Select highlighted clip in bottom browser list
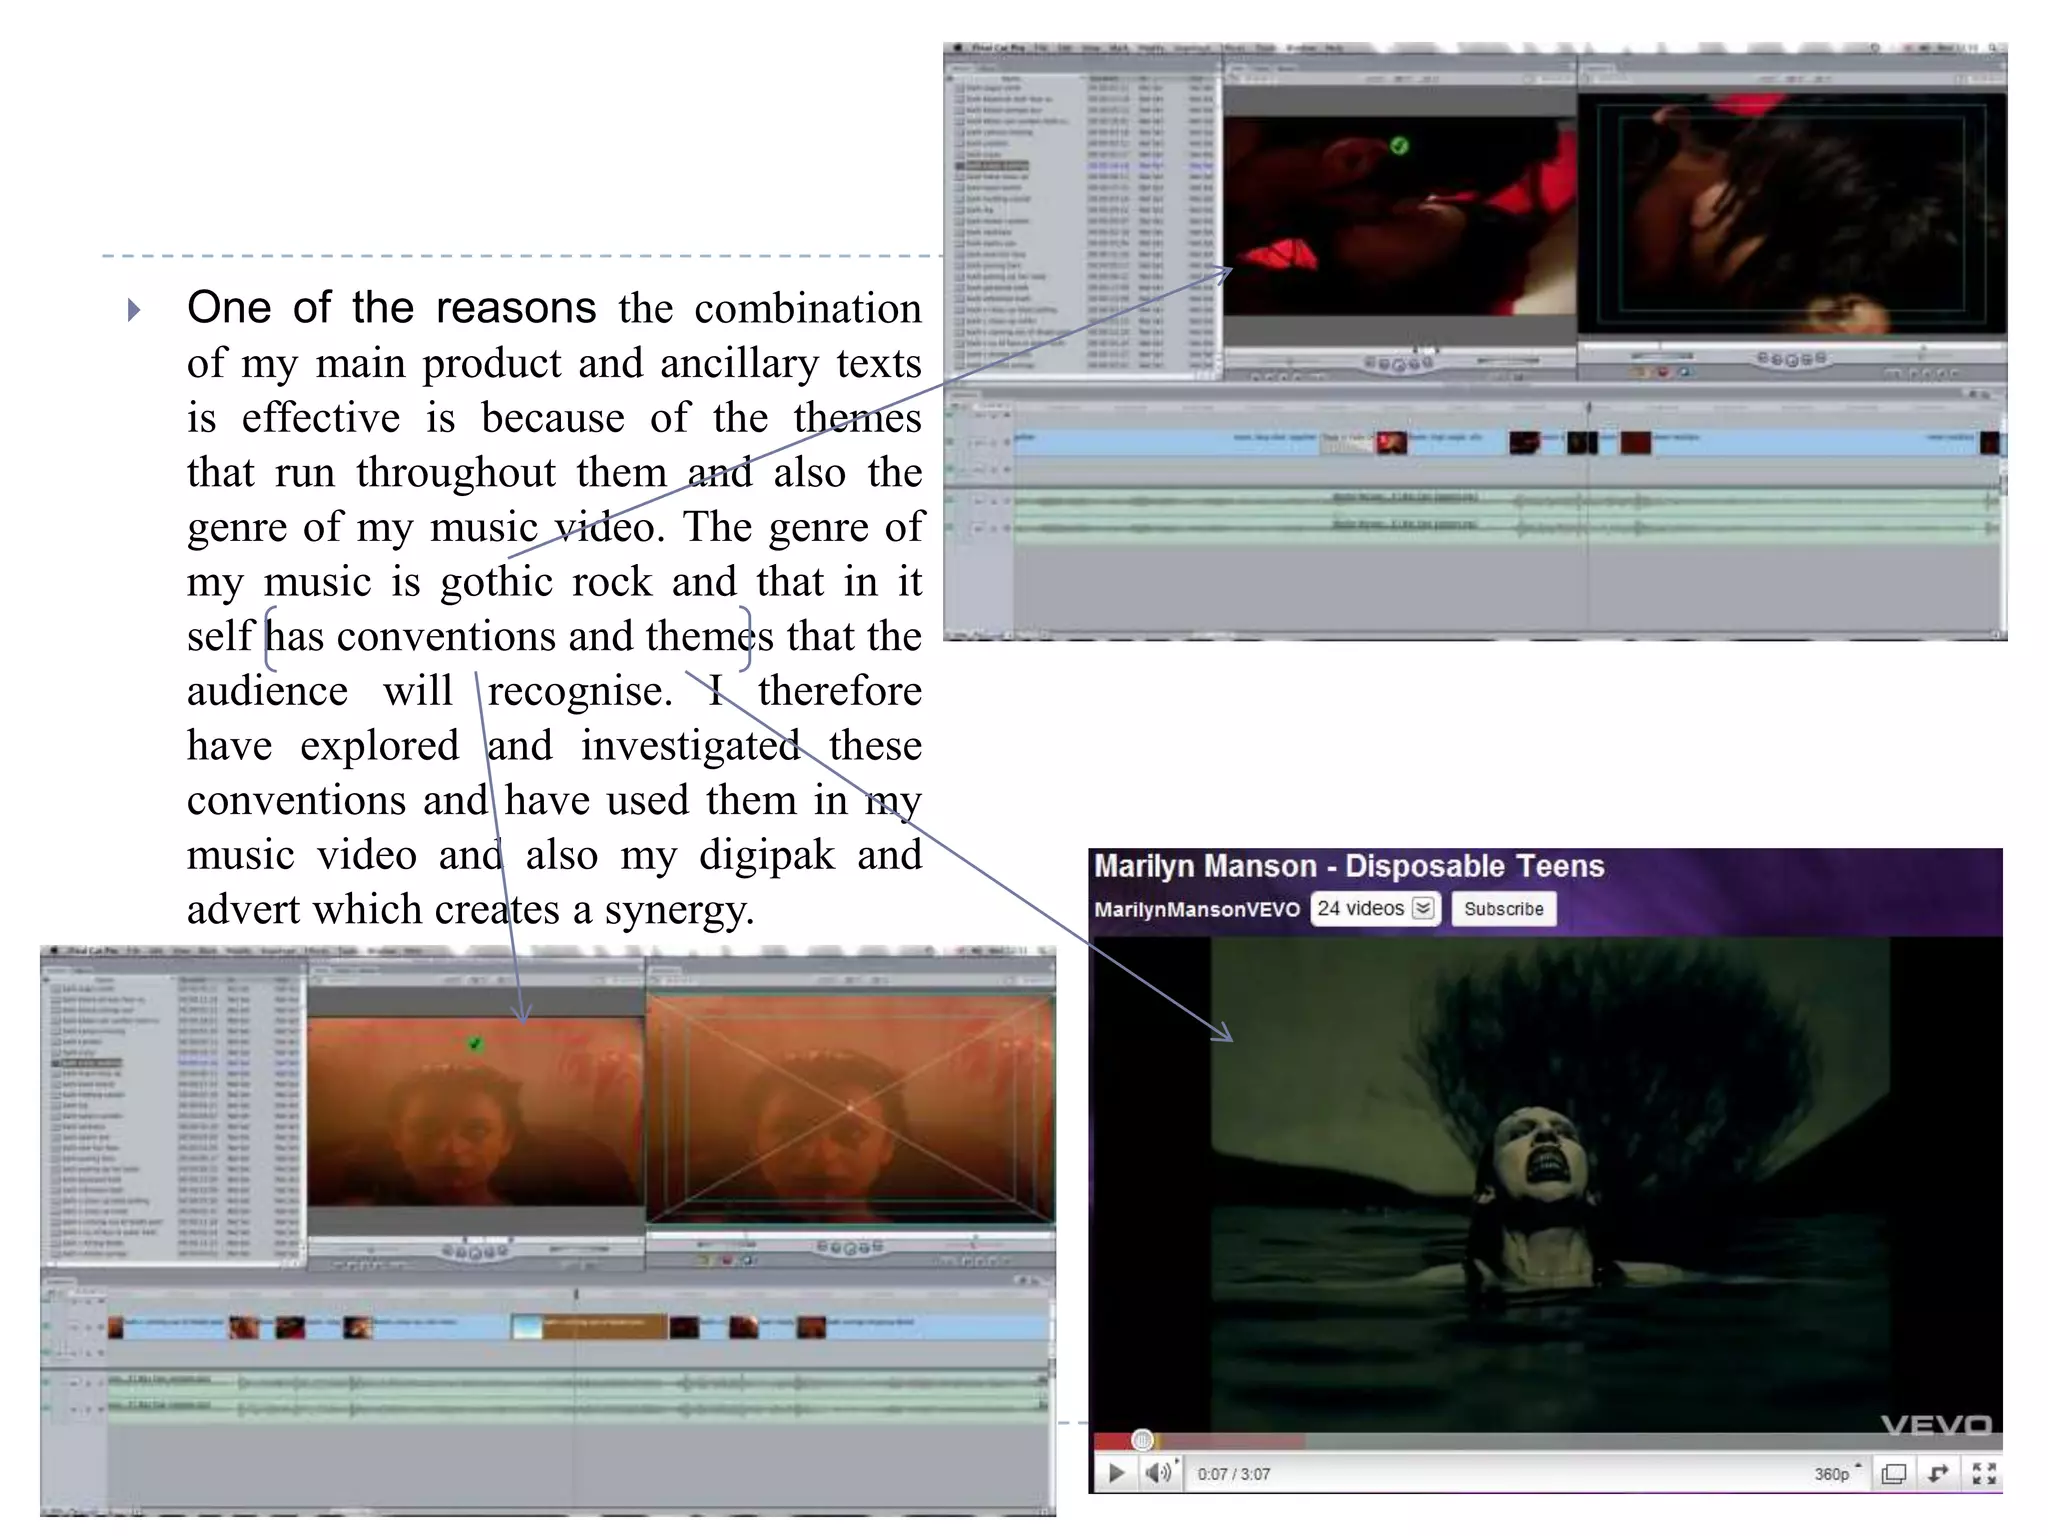The width and height of the screenshot is (2048, 1536). [90, 1062]
